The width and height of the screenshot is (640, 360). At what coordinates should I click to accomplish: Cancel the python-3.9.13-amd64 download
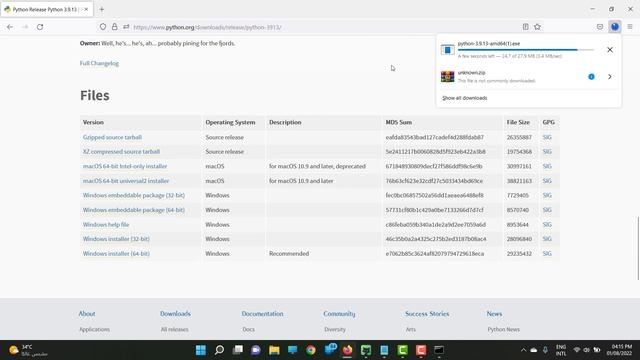click(610, 50)
